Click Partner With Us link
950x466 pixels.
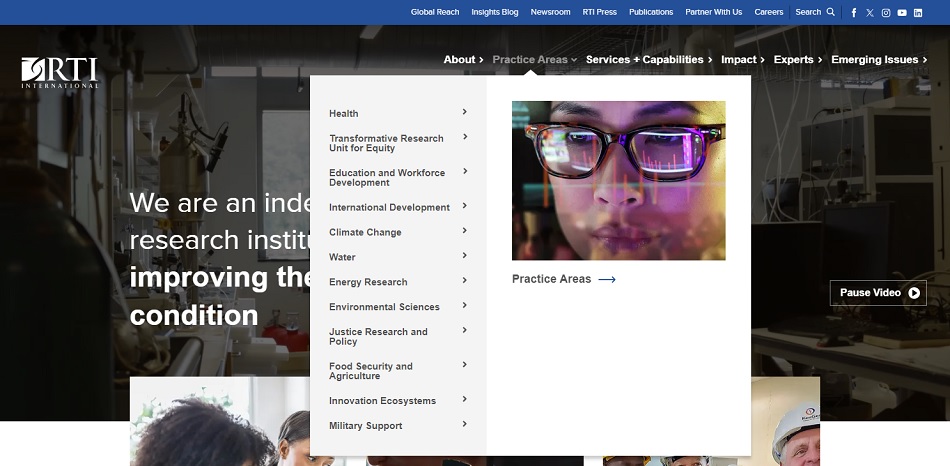click(714, 12)
